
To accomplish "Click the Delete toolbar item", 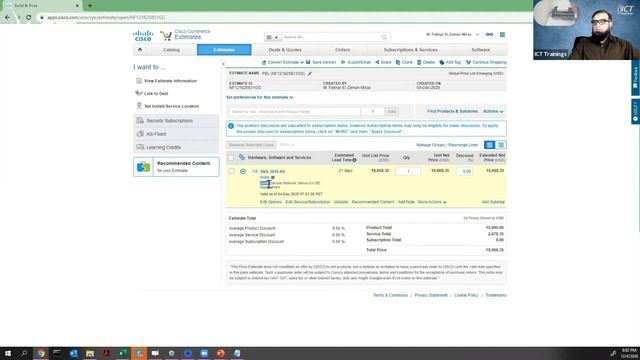I will [426, 62].
